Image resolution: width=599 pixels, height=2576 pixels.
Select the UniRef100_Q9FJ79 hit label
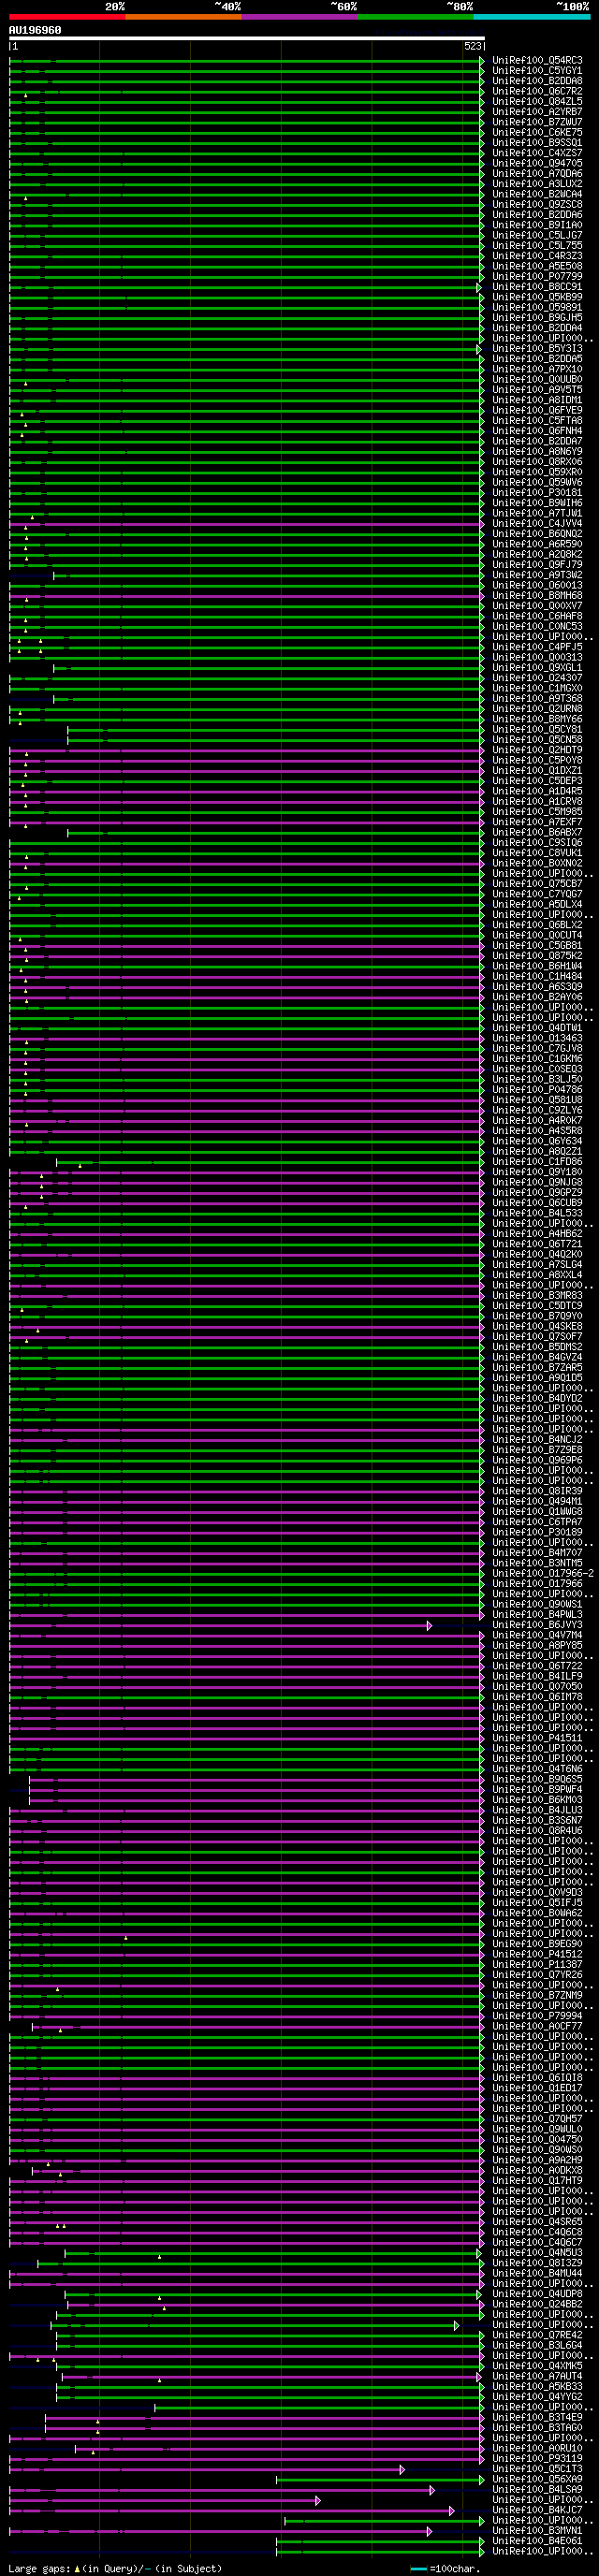(537, 565)
